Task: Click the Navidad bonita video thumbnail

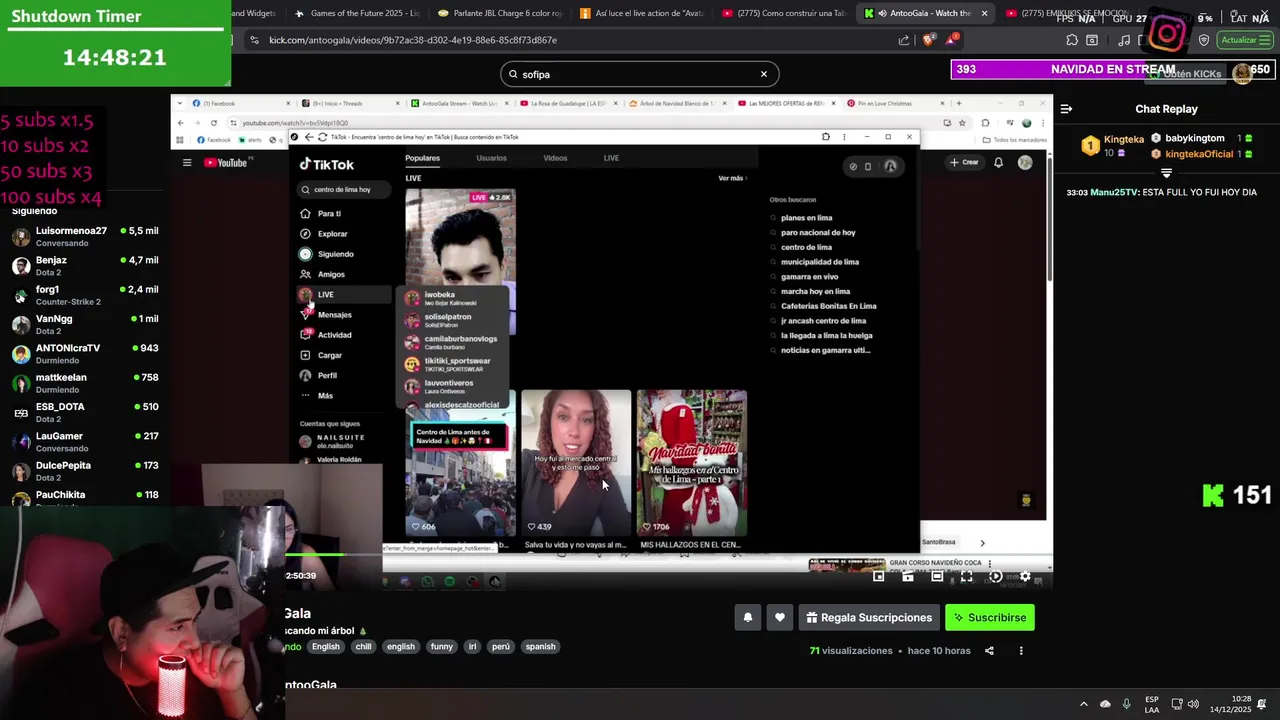Action: click(x=692, y=462)
